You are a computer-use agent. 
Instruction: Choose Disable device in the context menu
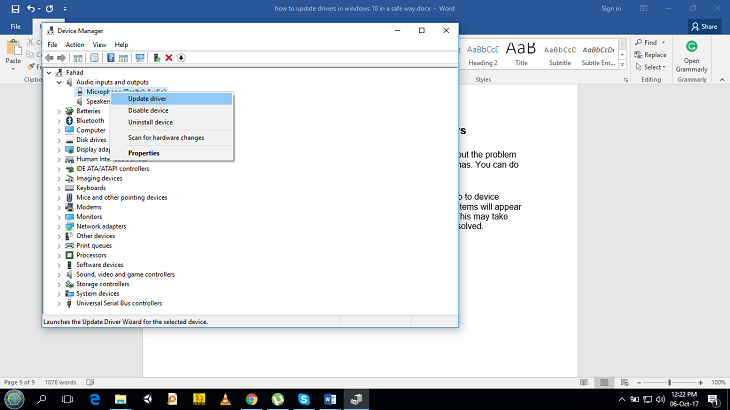171,110
